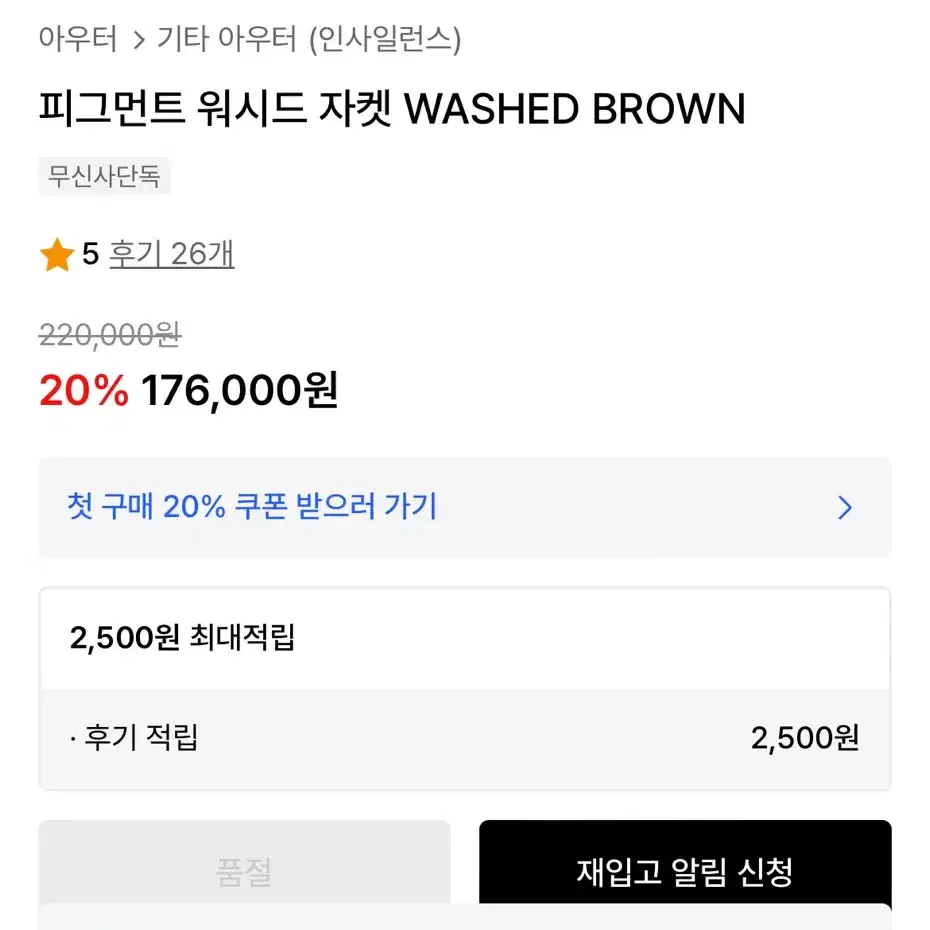The image size is (930, 930).
Task: Click the orange star rating icon
Action: click(x=57, y=255)
